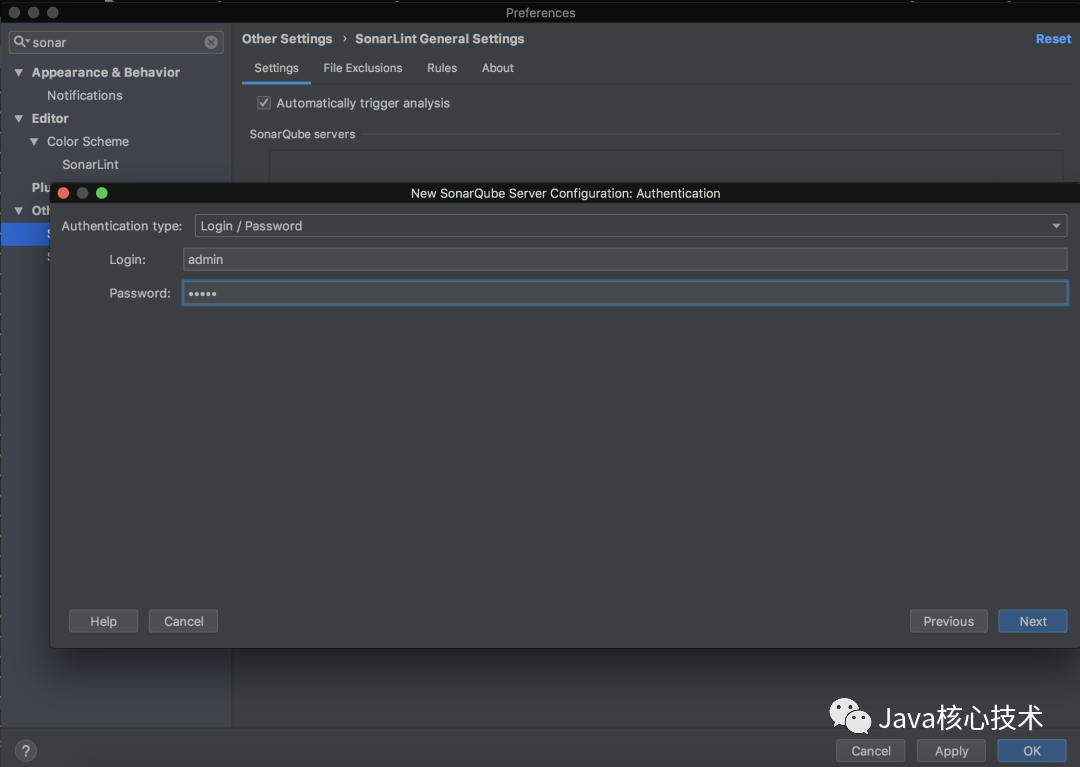Click the search magnifier icon
Image resolution: width=1080 pixels, height=767 pixels.
tap(20, 41)
